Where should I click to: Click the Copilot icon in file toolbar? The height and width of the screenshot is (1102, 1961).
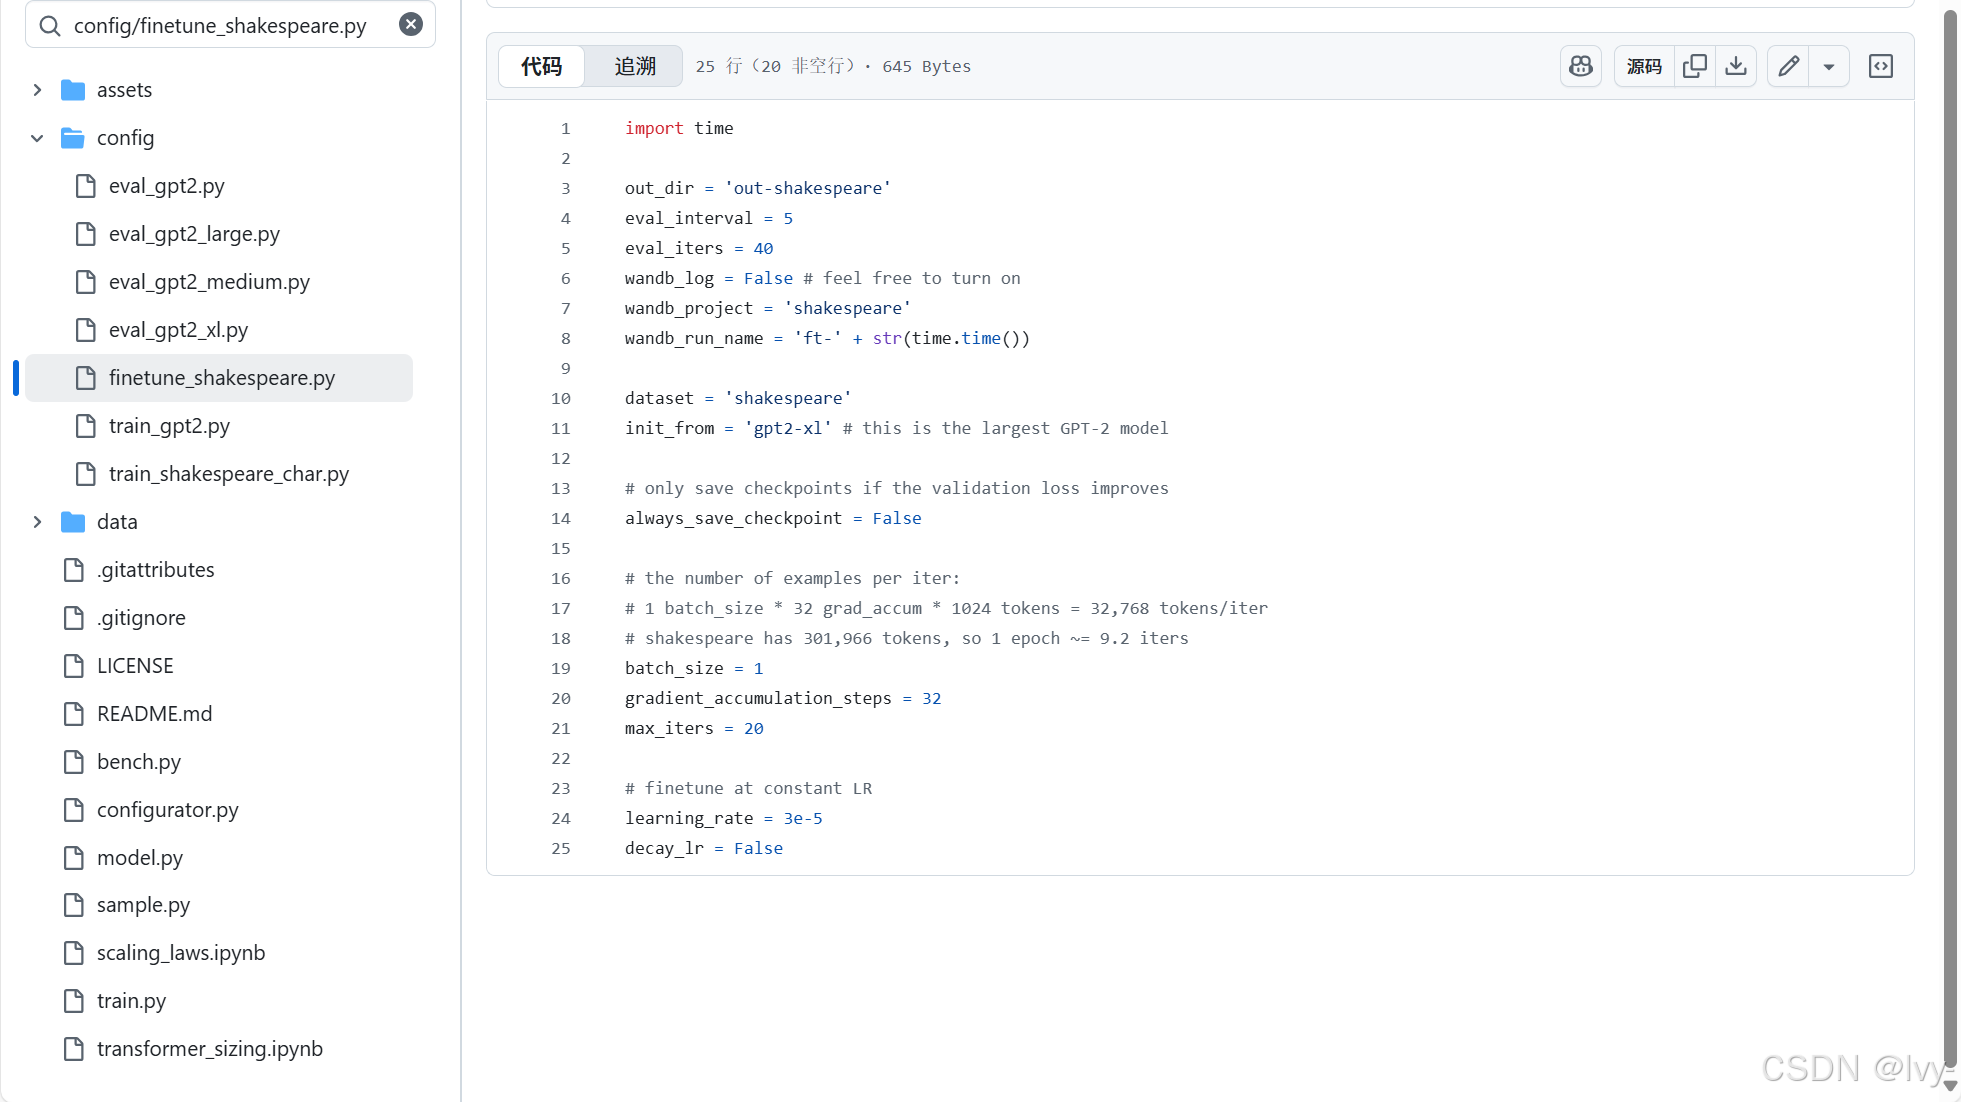click(1580, 66)
